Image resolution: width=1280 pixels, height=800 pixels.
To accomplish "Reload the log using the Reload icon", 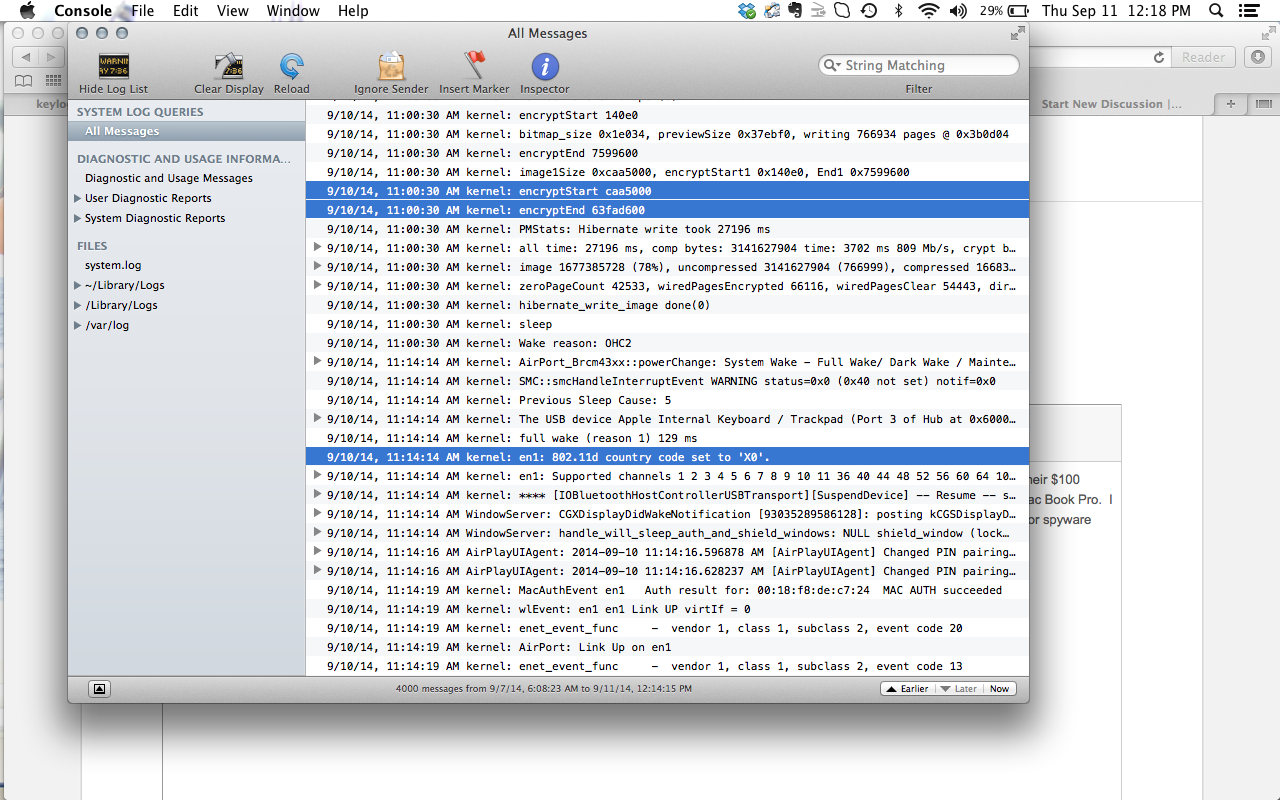I will pyautogui.click(x=292, y=67).
